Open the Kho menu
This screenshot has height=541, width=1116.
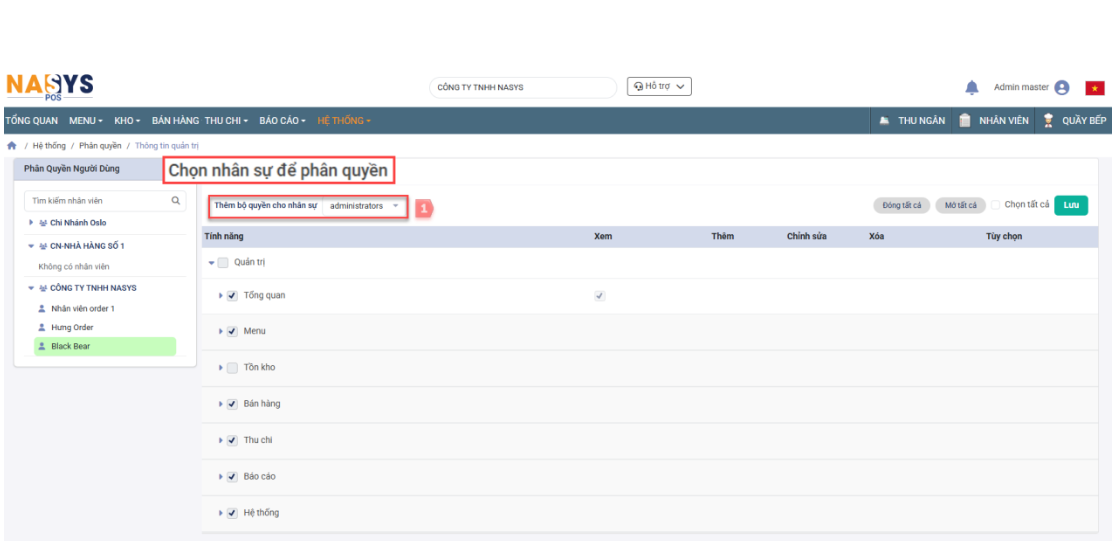[126, 121]
